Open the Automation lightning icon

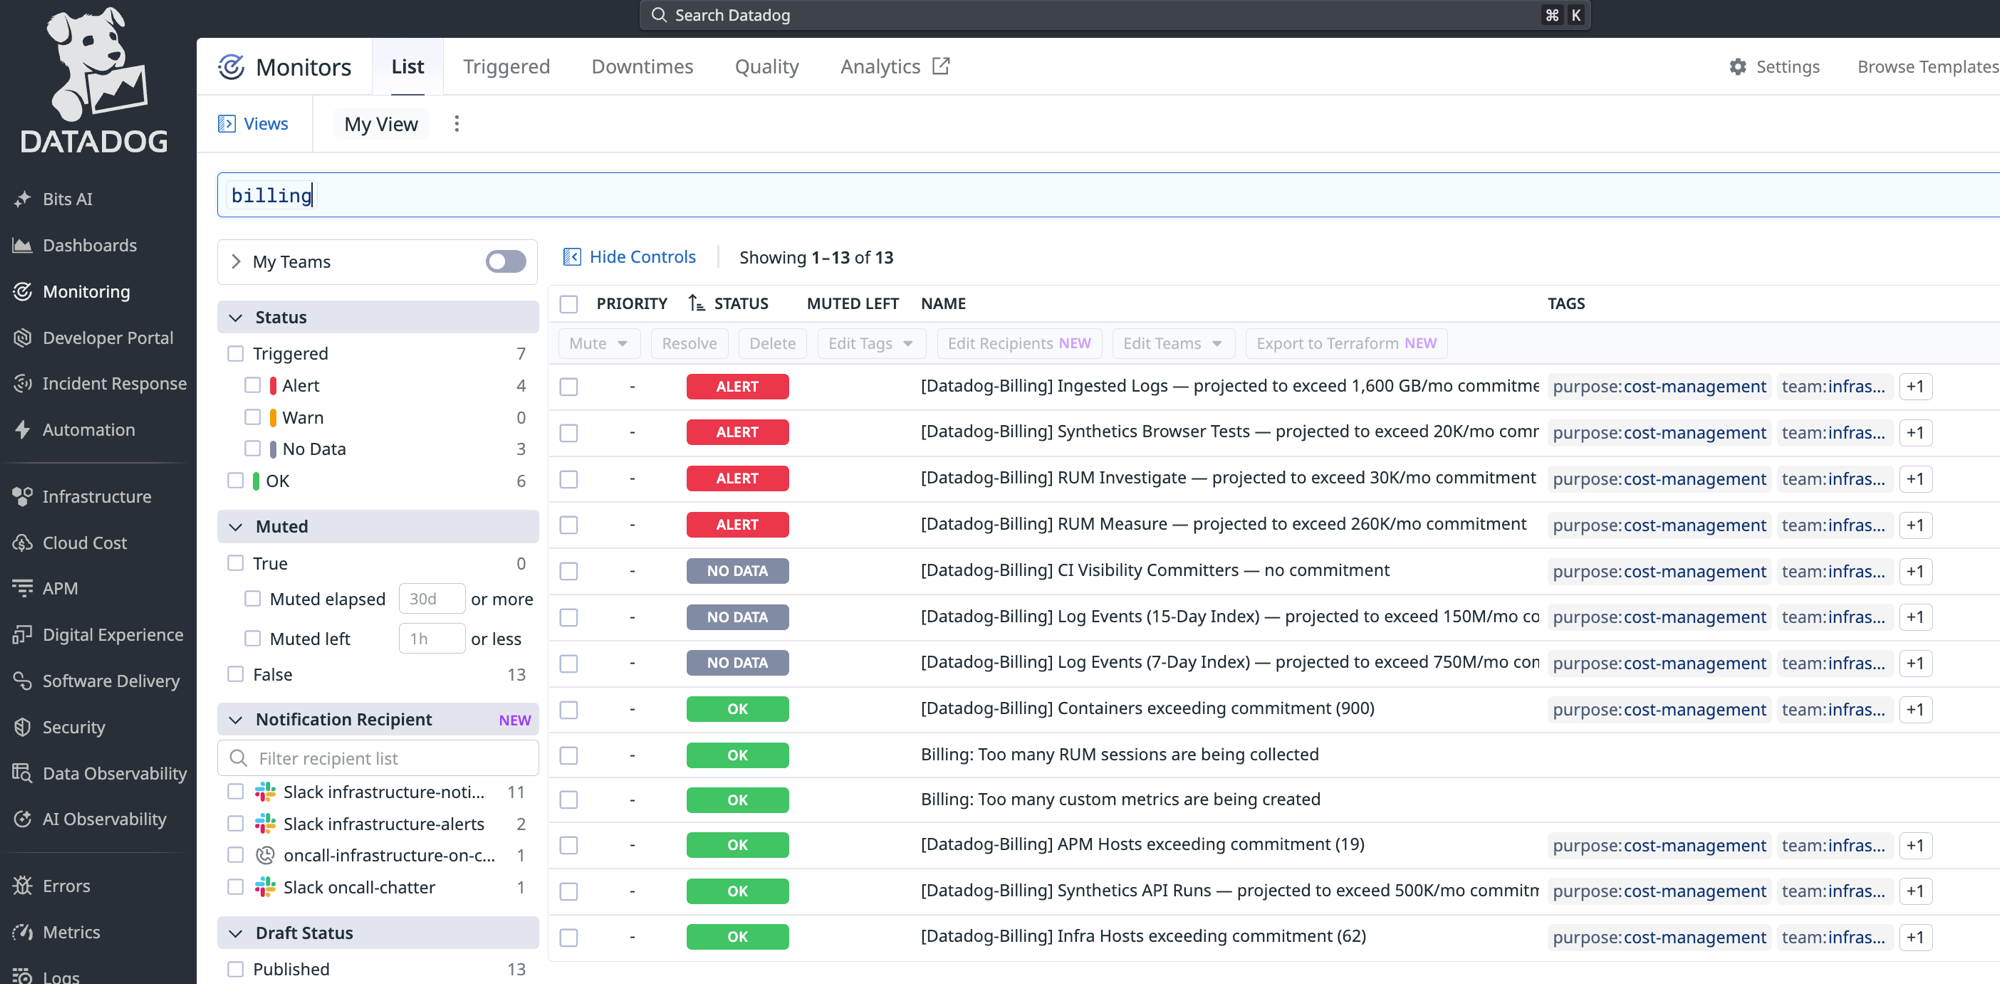[22, 430]
